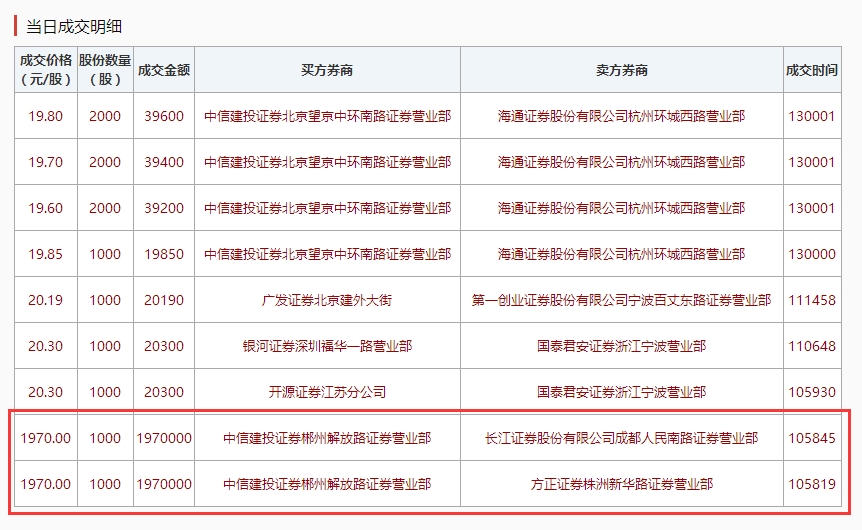Click the amount 19850
This screenshot has width=862, height=530.
click(x=164, y=254)
